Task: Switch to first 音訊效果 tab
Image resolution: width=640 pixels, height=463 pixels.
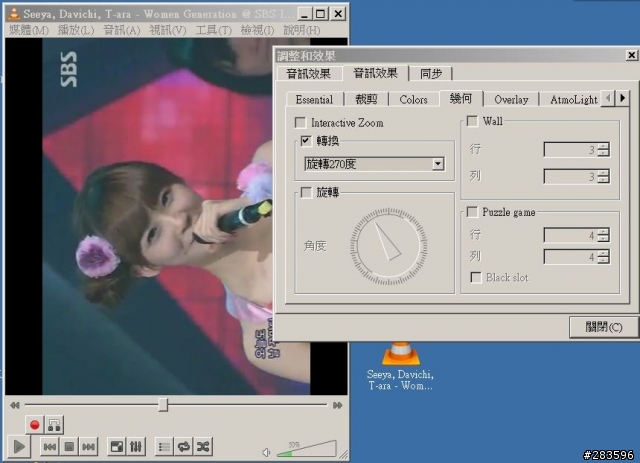Action: tap(309, 74)
